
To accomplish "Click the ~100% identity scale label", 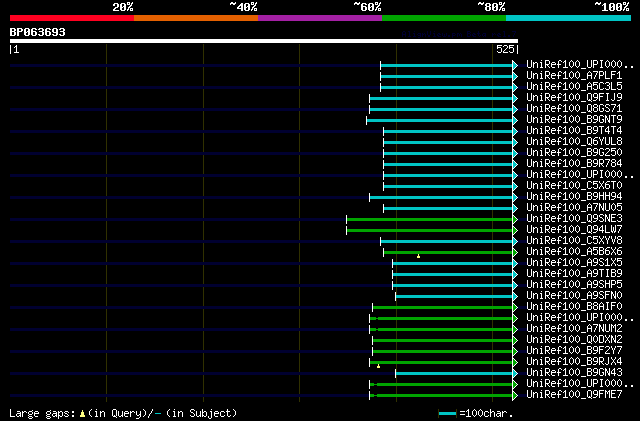I will pyautogui.click(x=612, y=7).
